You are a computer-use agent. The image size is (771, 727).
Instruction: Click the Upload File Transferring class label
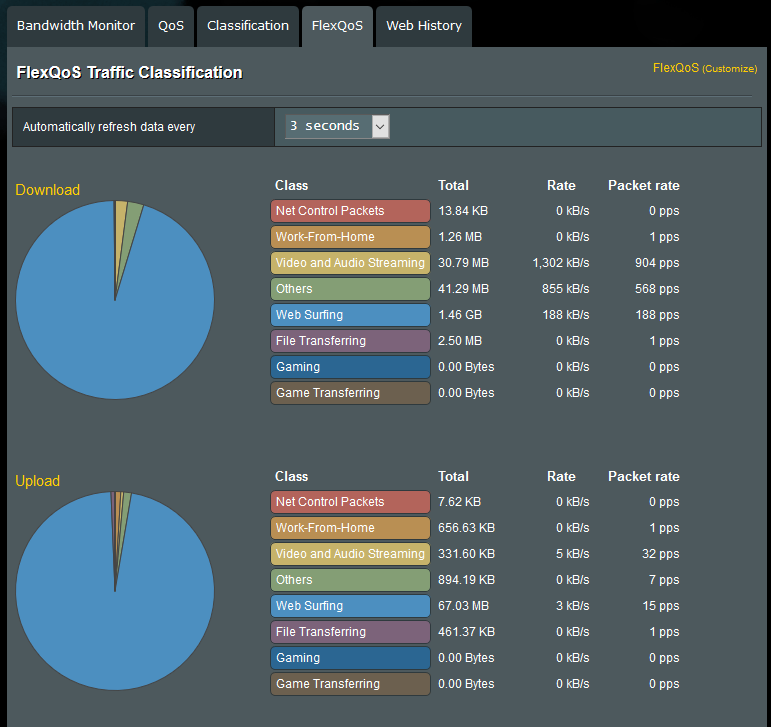coord(350,632)
